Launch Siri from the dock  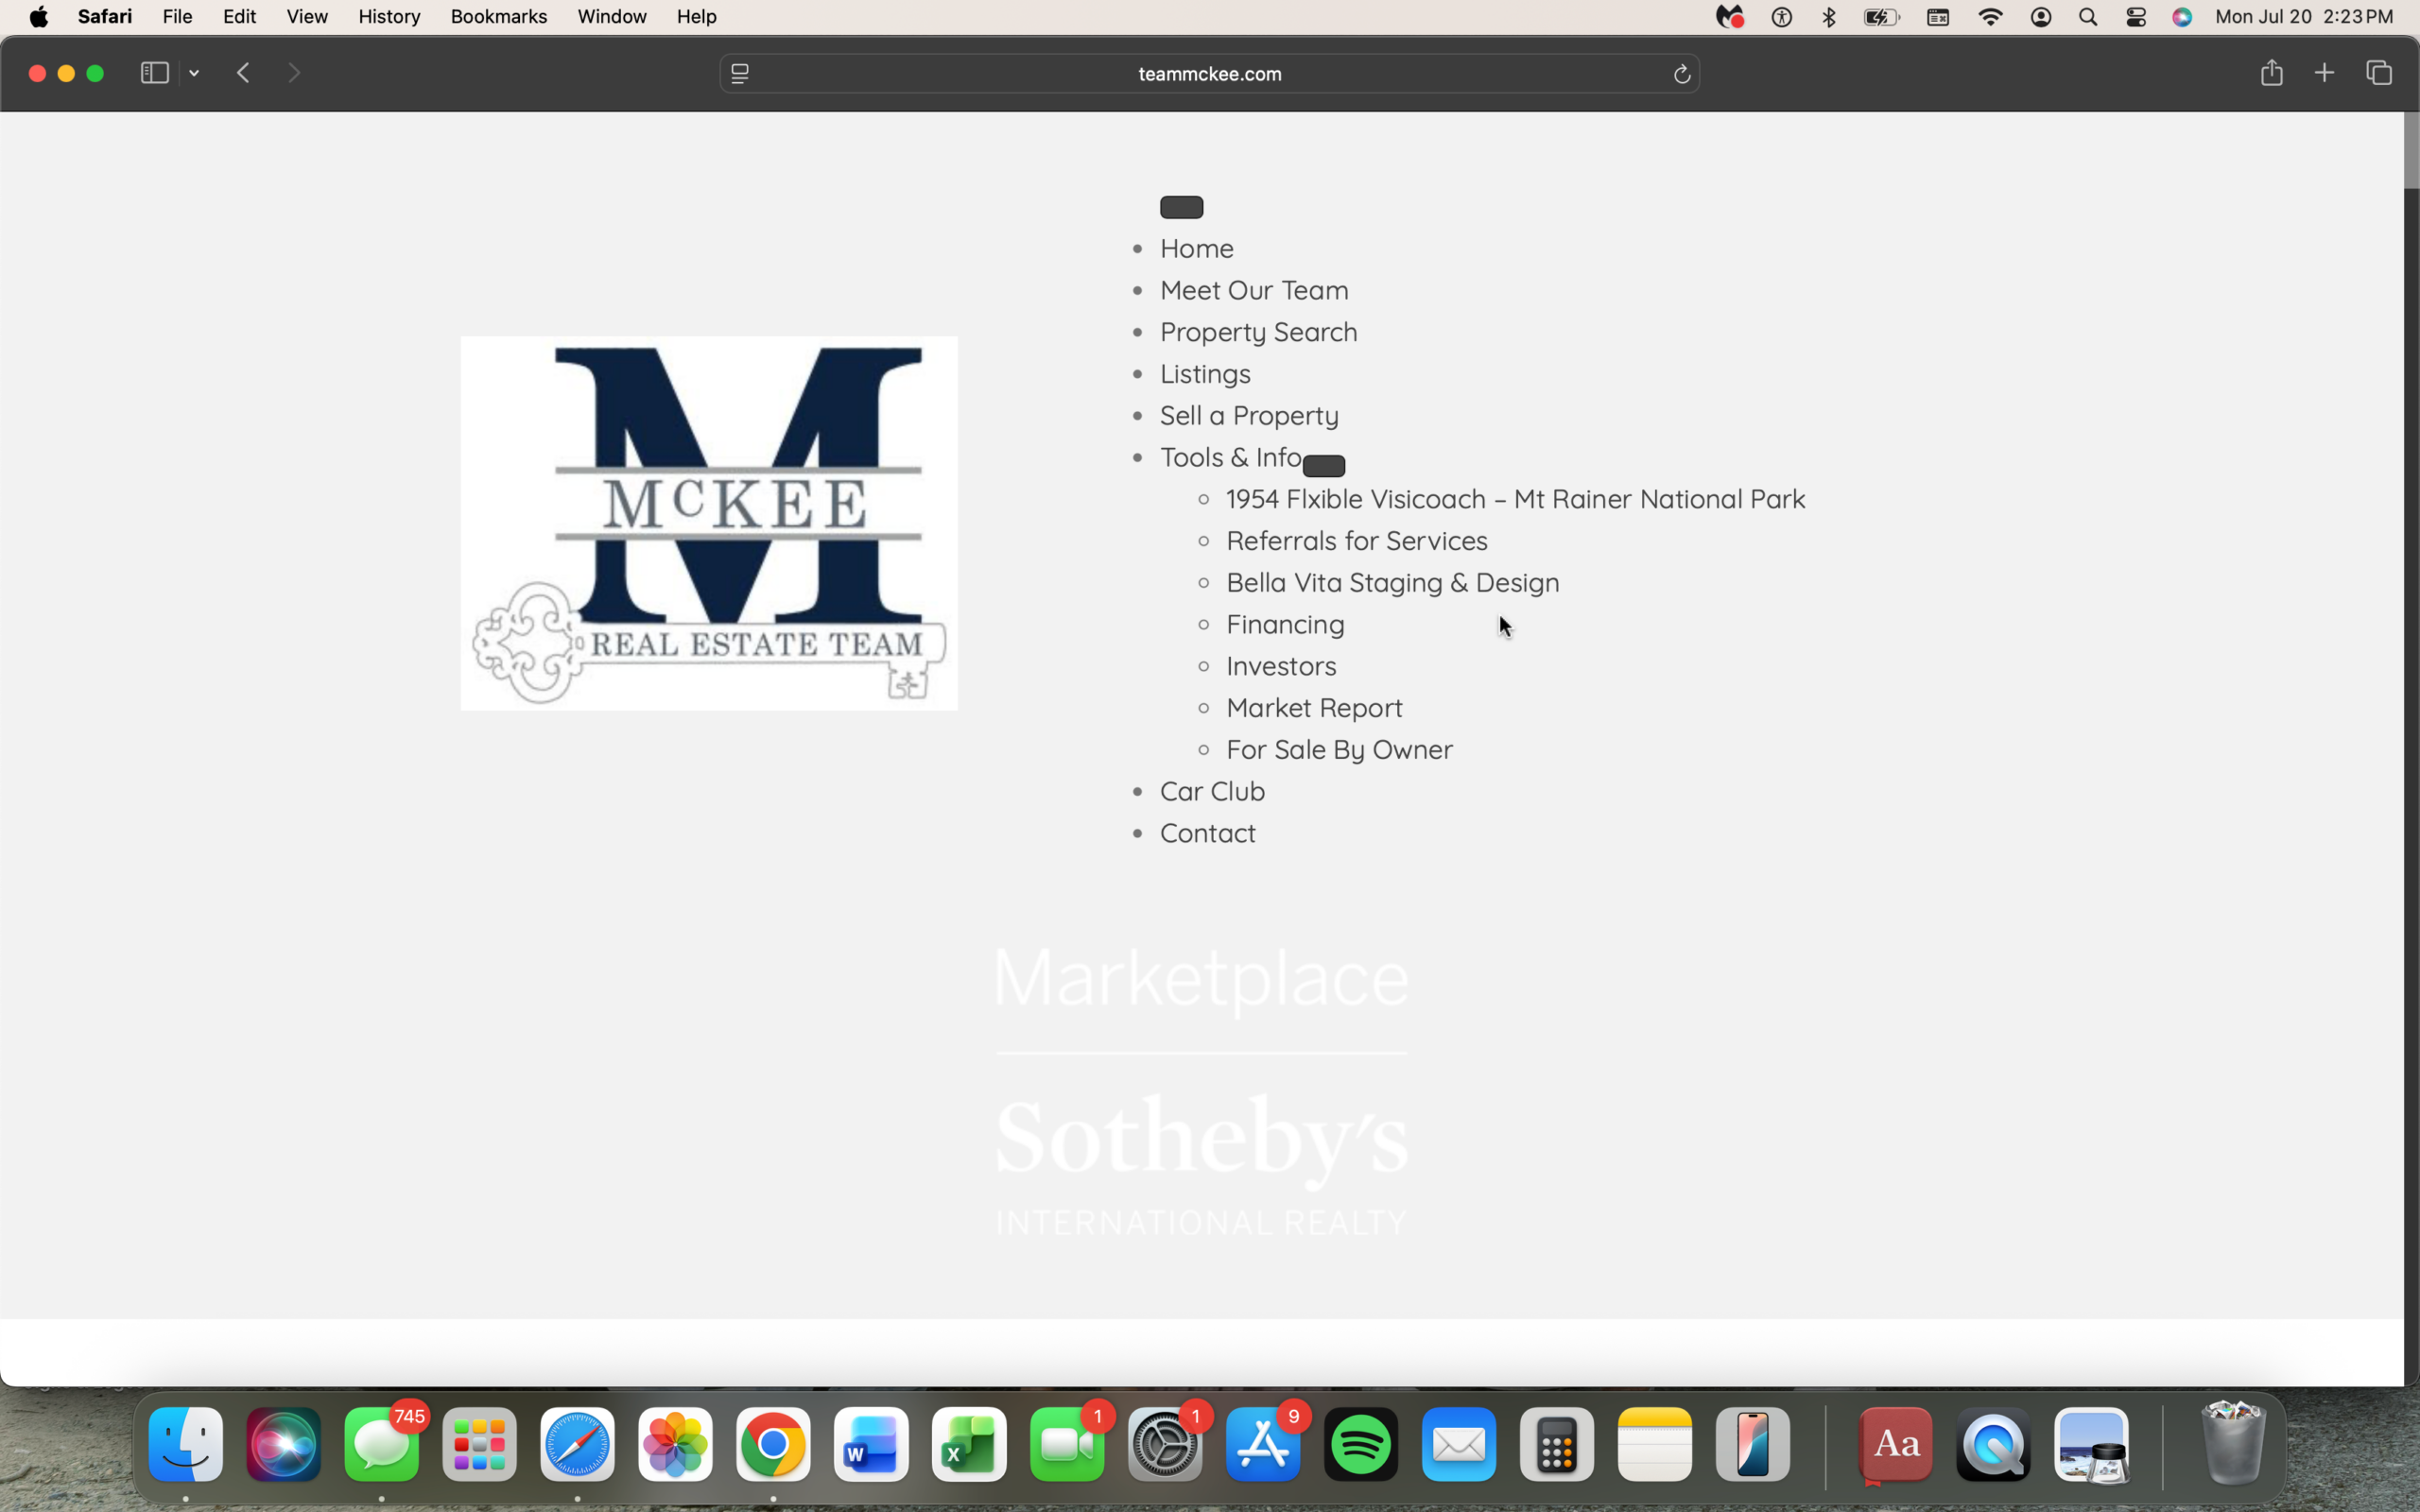(284, 1444)
